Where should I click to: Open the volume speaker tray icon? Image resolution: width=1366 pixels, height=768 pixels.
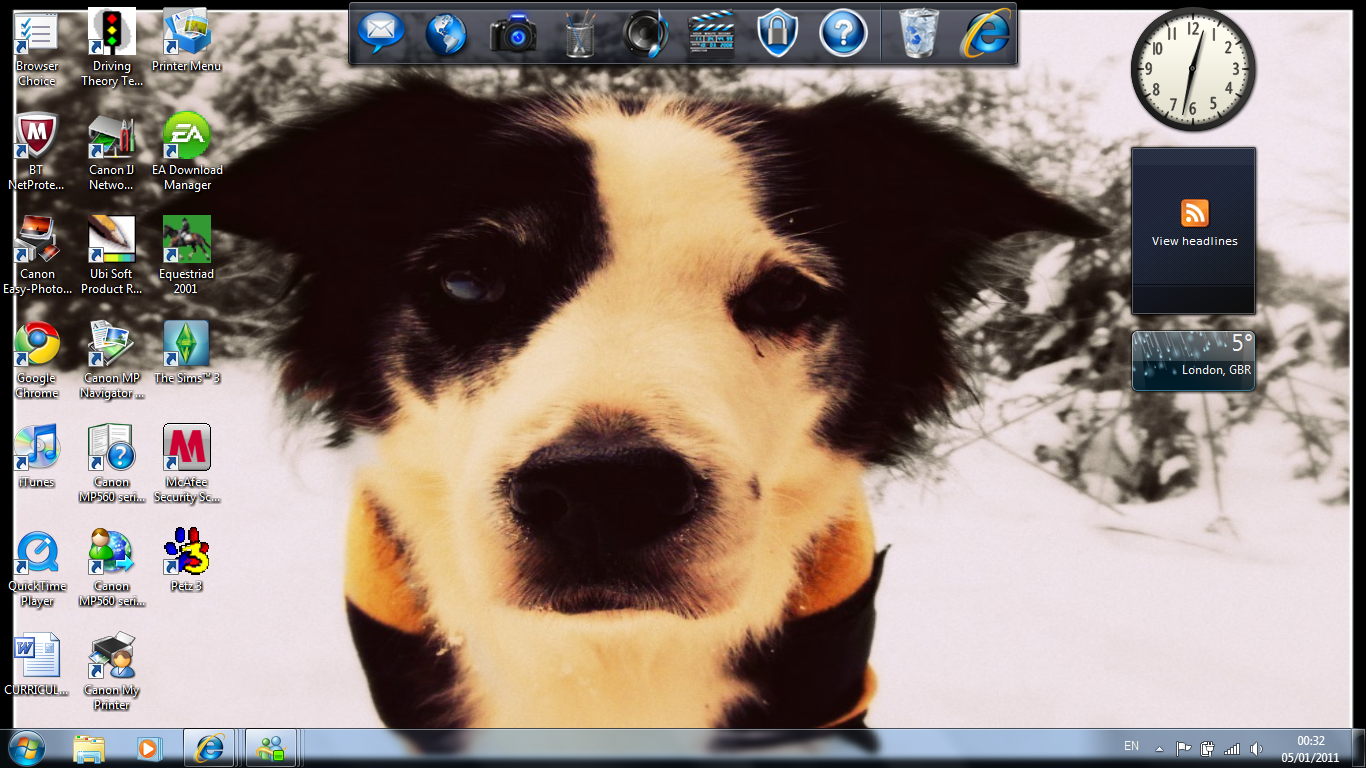click(1256, 748)
